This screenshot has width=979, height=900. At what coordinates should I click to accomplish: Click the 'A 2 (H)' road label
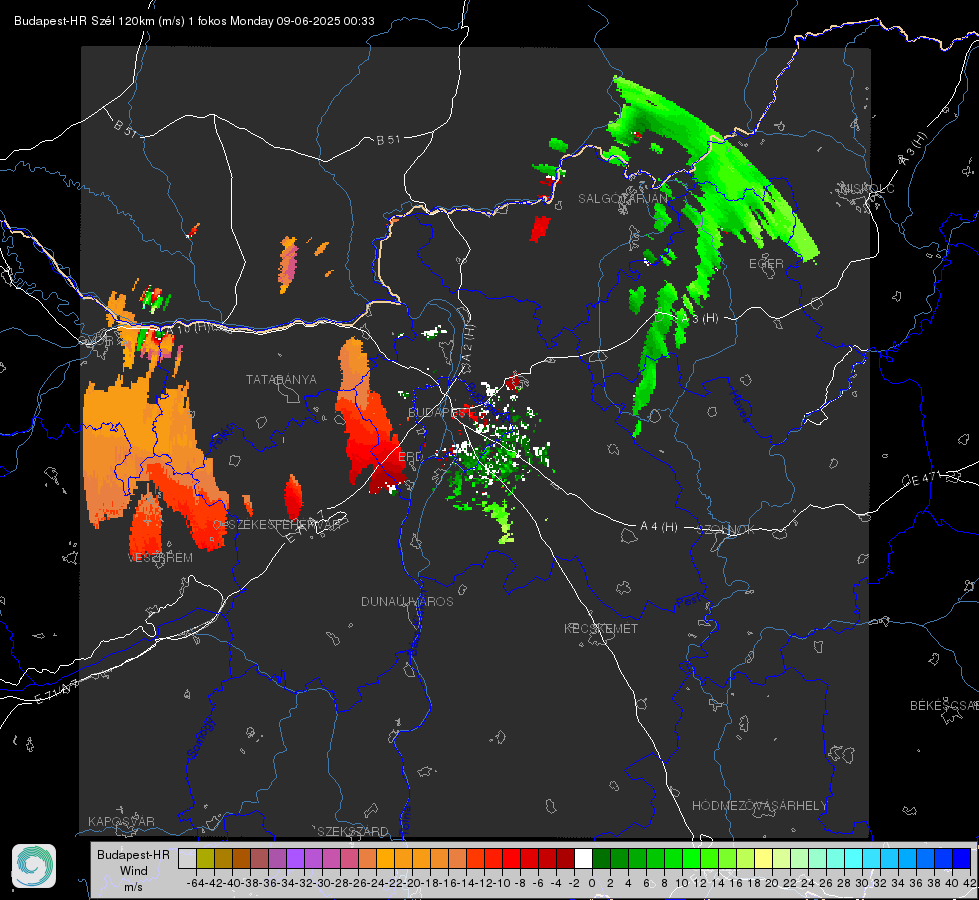pos(468,342)
